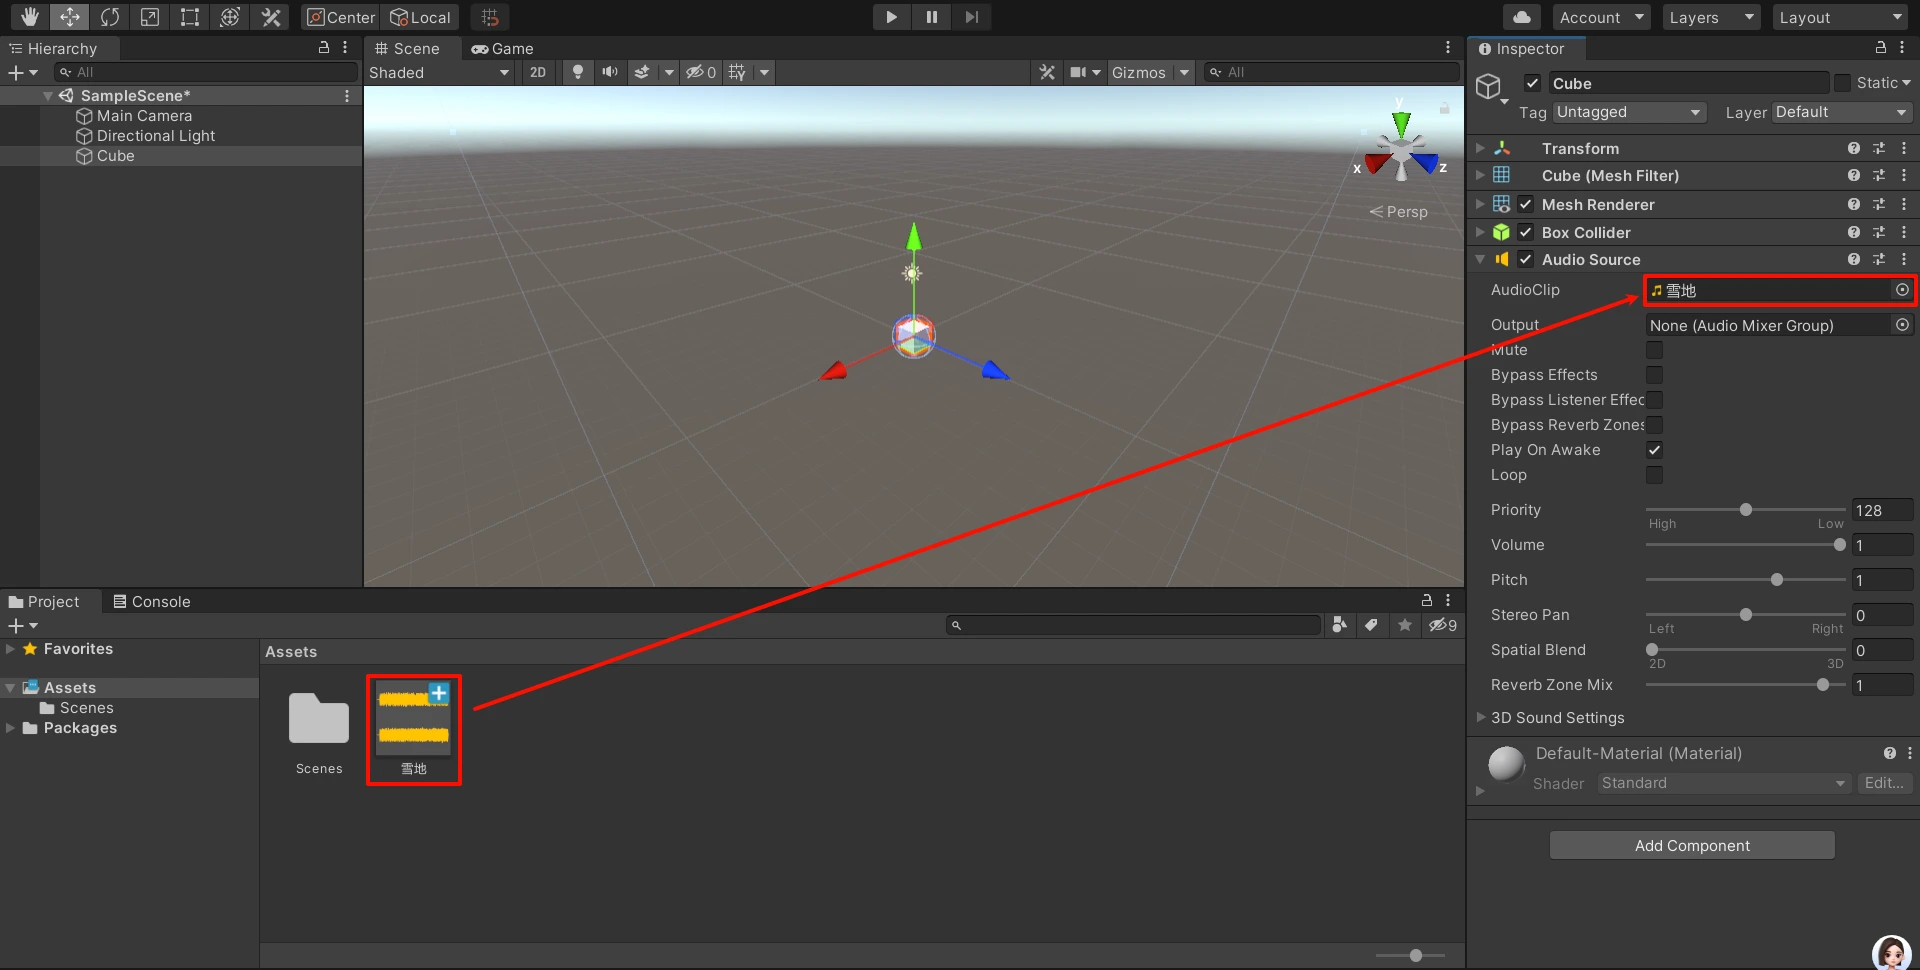Select the Rotate tool
1920x970 pixels.
(110, 17)
